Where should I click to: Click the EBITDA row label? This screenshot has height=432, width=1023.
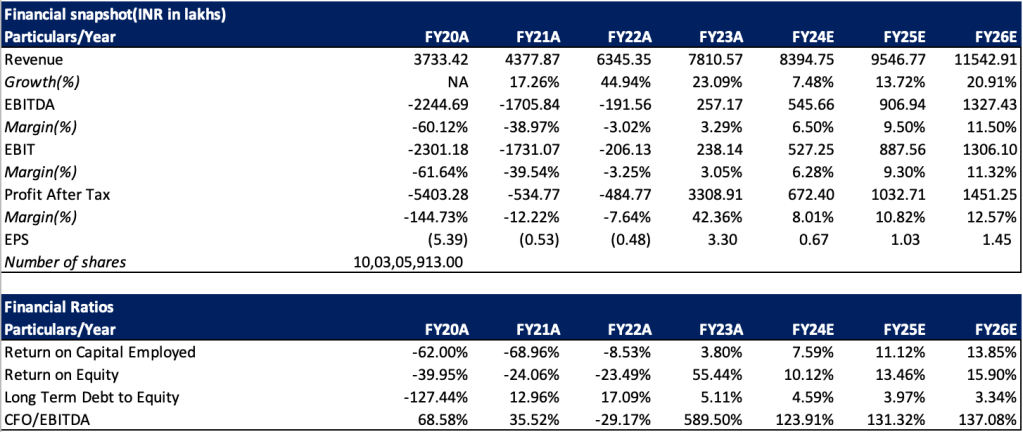pyautogui.click(x=28, y=103)
